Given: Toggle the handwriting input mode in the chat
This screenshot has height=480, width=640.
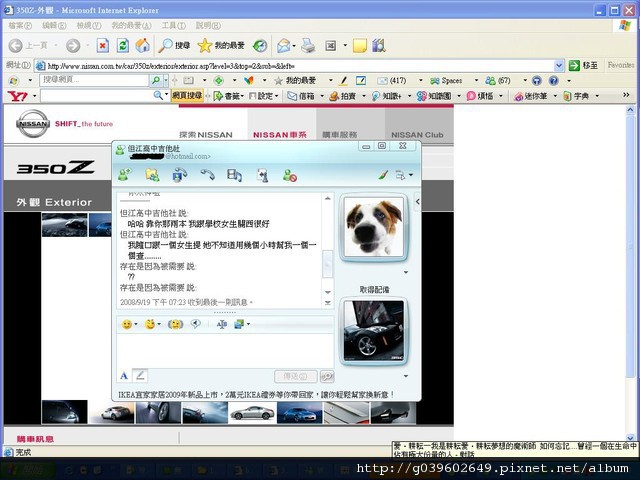Looking at the screenshot, I should click(x=140, y=376).
